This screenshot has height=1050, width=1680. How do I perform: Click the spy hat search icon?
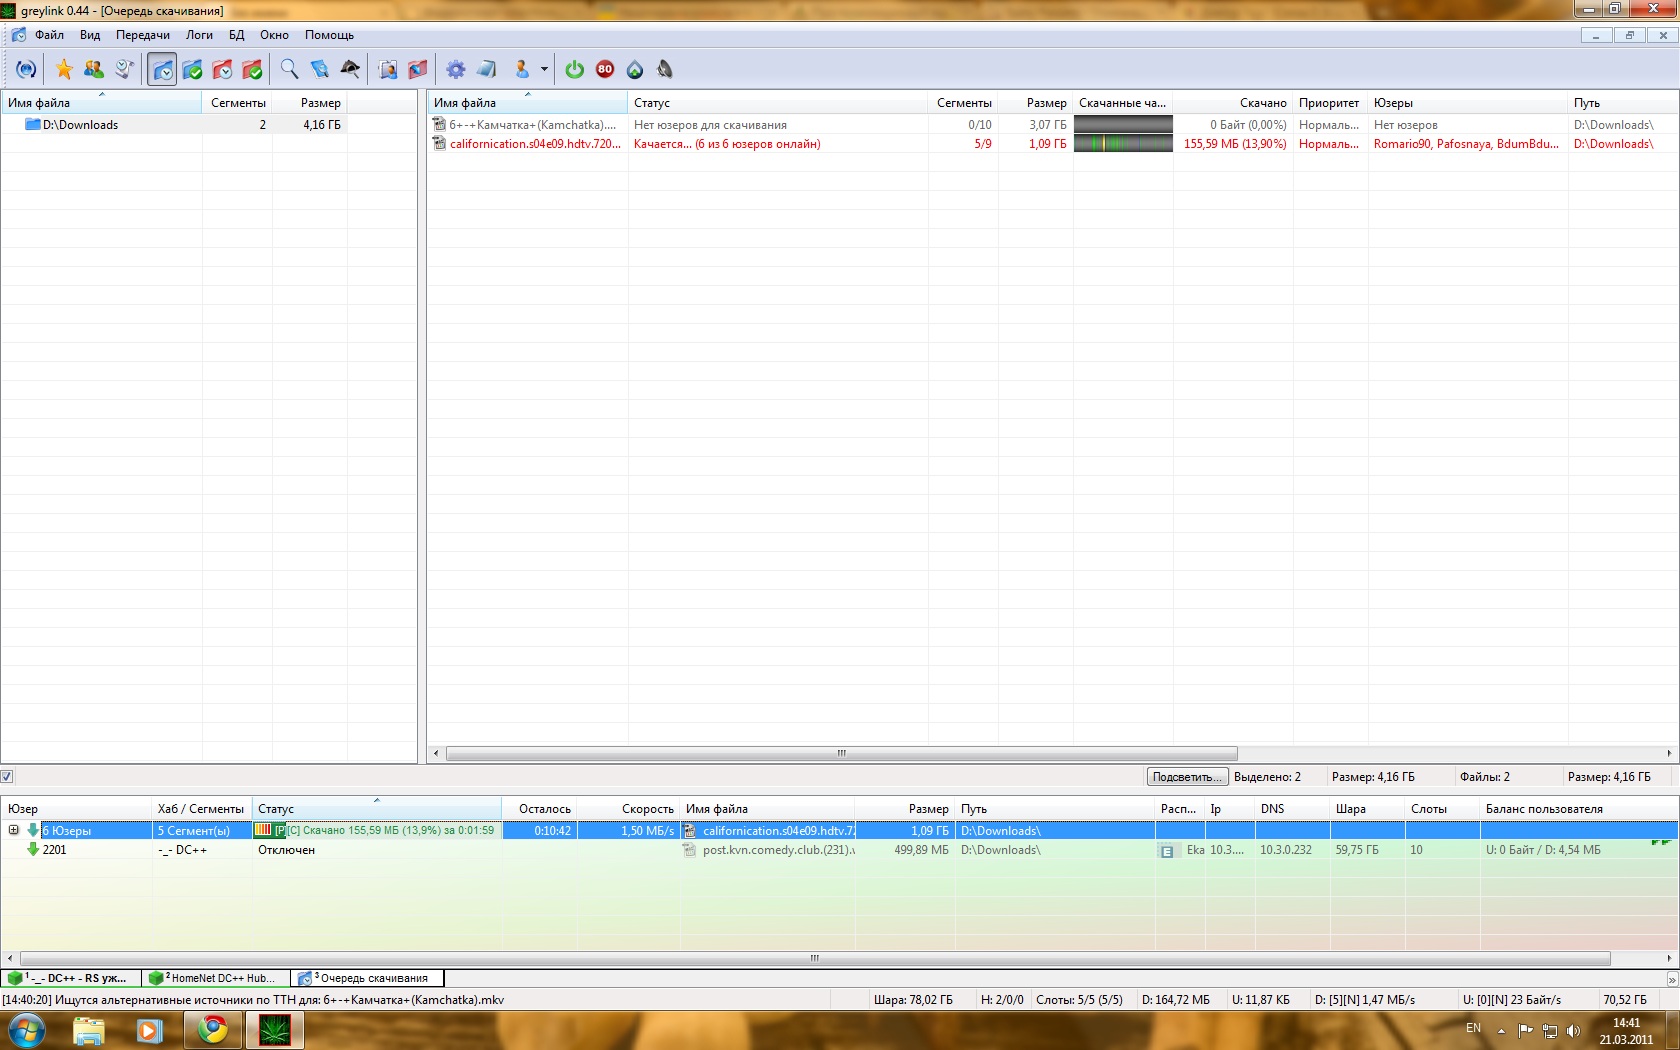tap(350, 69)
